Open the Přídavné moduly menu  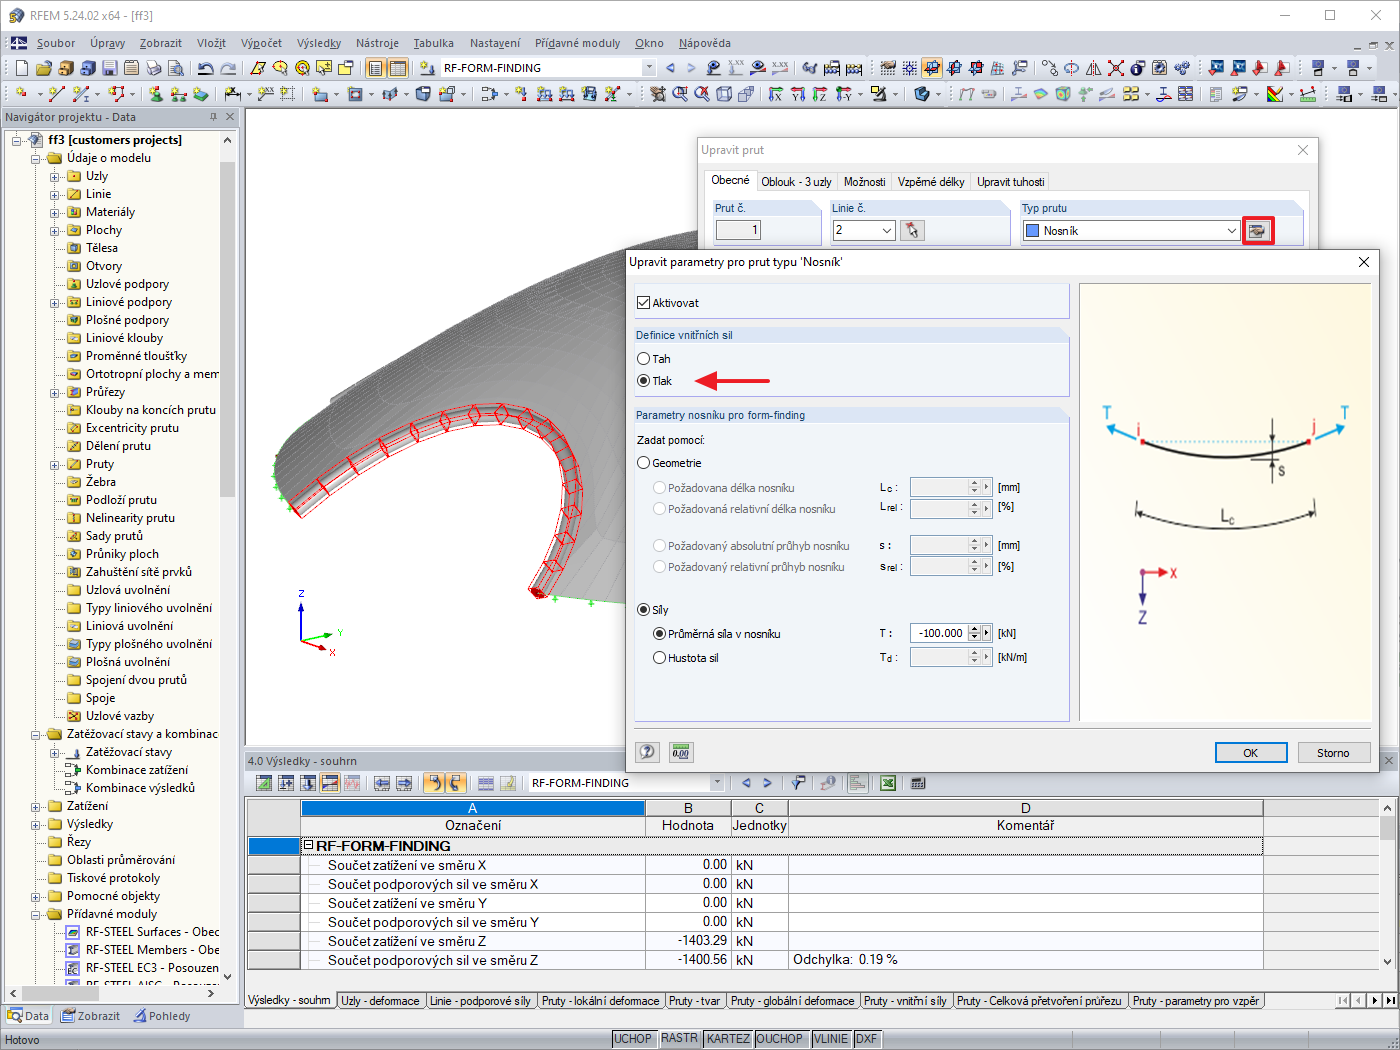click(x=577, y=43)
